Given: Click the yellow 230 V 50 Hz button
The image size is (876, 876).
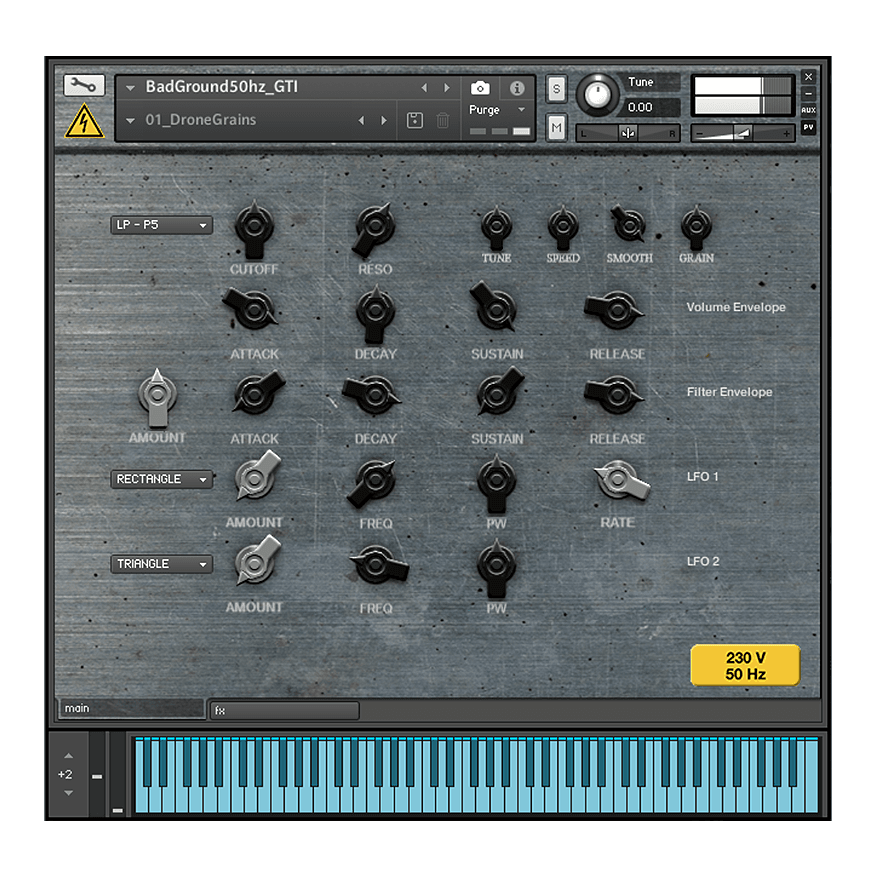Looking at the screenshot, I should [745, 665].
